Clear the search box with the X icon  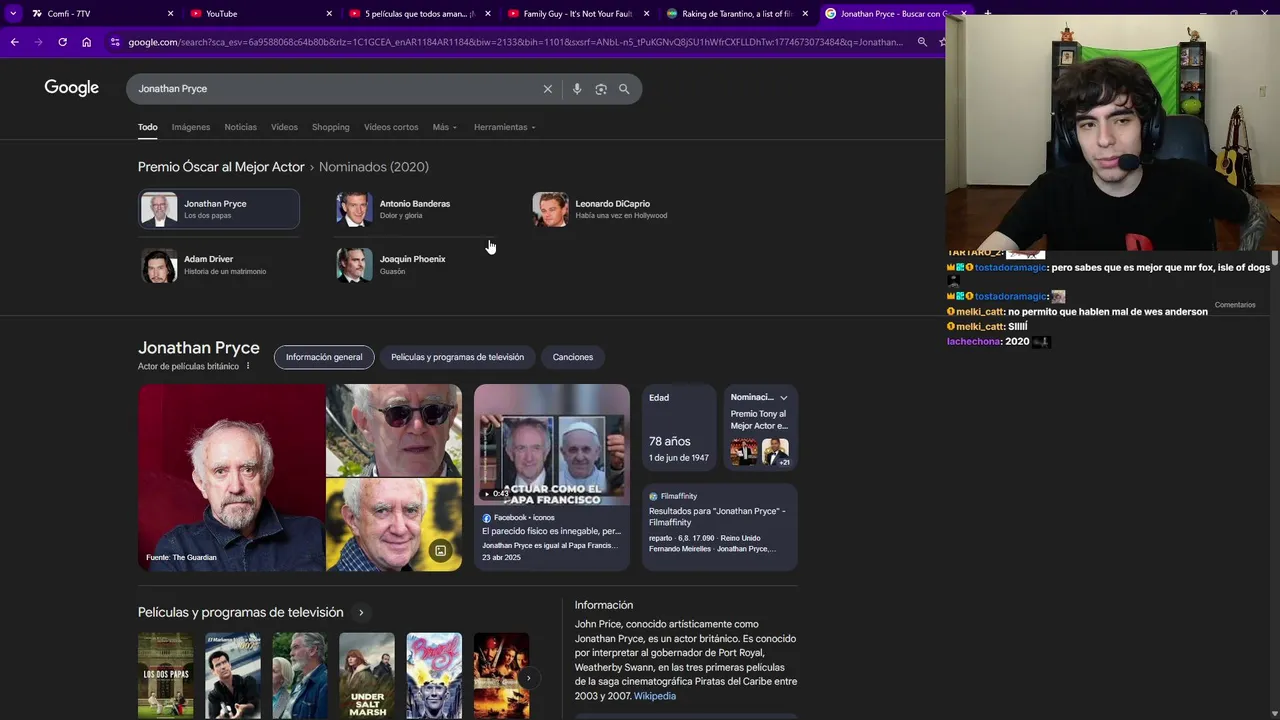coord(548,89)
